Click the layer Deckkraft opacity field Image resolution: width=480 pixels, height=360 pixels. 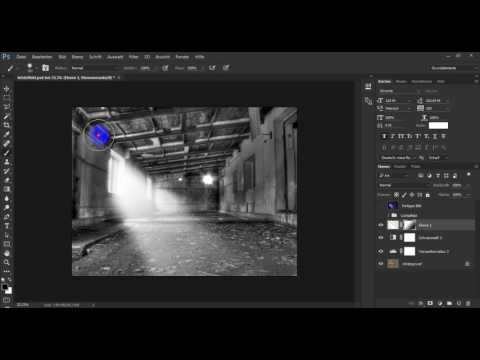click(x=457, y=185)
